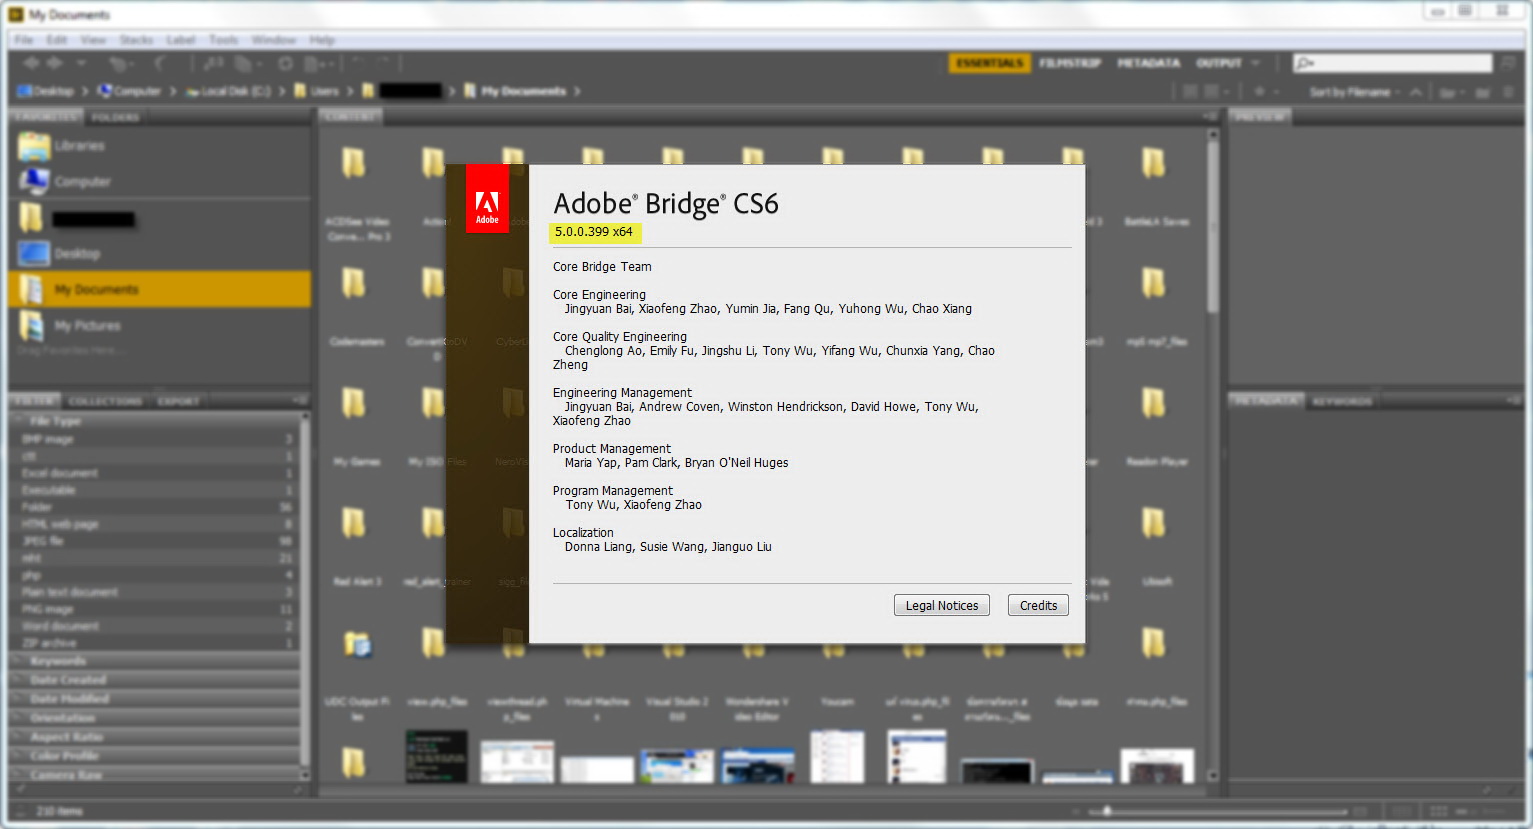Click the Output to web or PDF icon

coord(319,63)
